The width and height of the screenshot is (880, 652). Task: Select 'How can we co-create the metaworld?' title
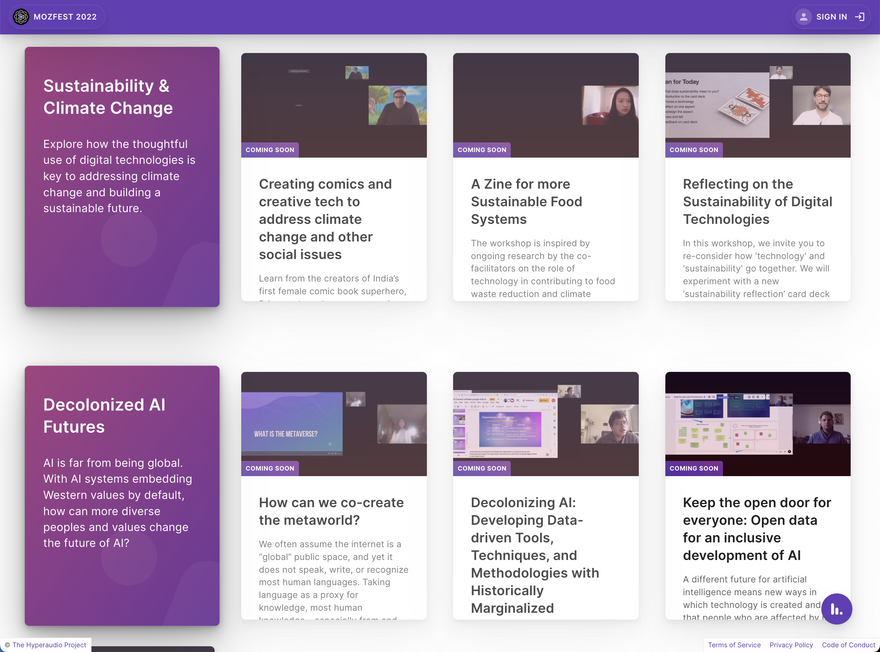coord(331,511)
